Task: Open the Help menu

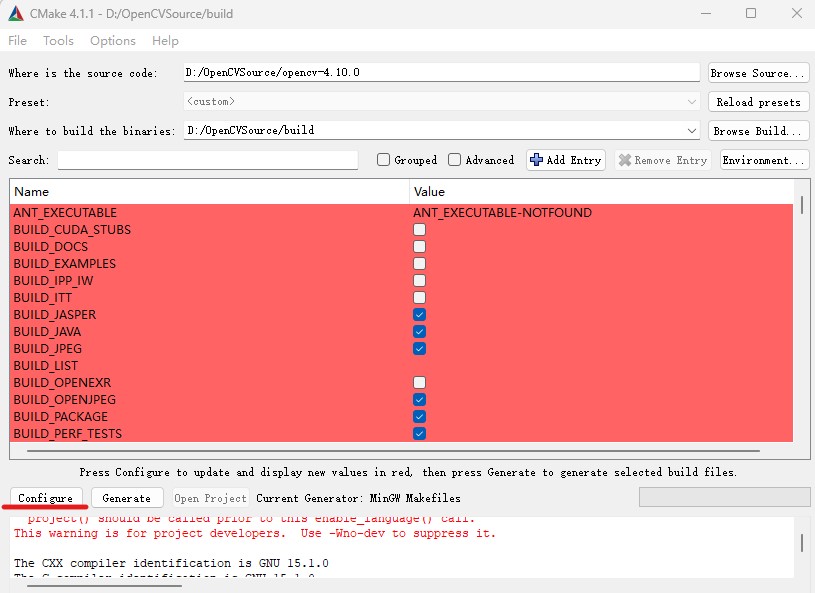Action: [165, 41]
